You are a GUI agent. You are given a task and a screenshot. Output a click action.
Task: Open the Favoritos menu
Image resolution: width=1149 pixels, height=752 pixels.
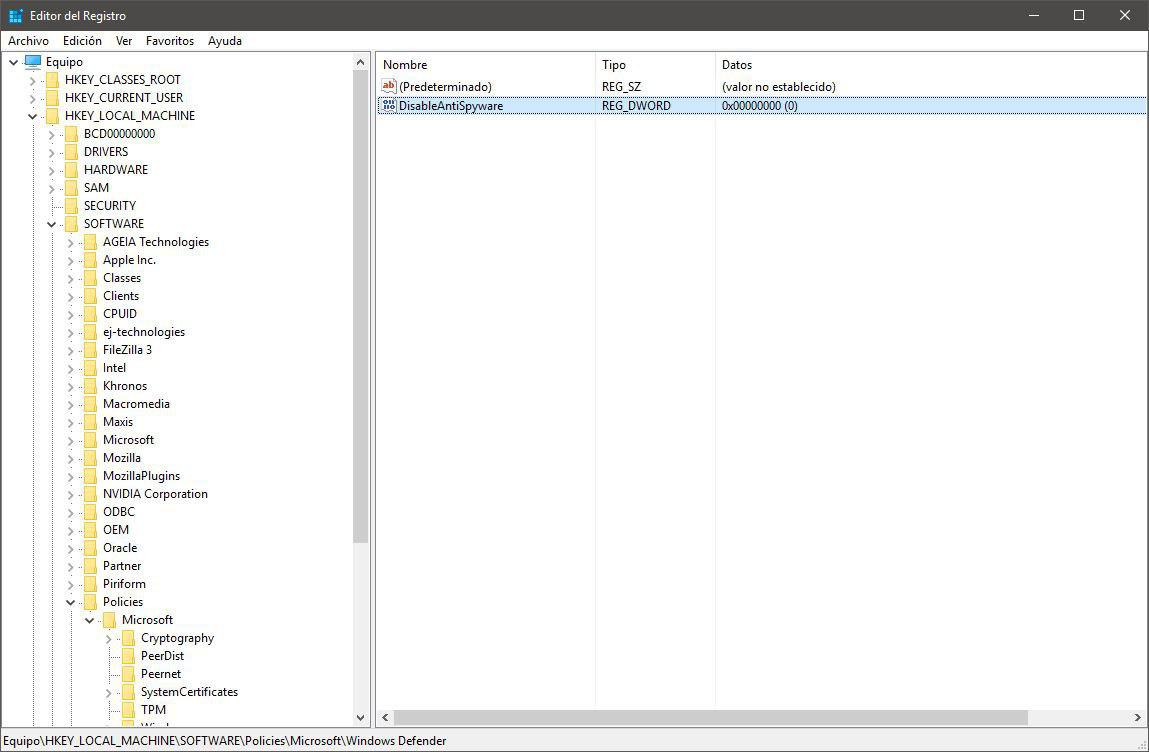point(170,41)
